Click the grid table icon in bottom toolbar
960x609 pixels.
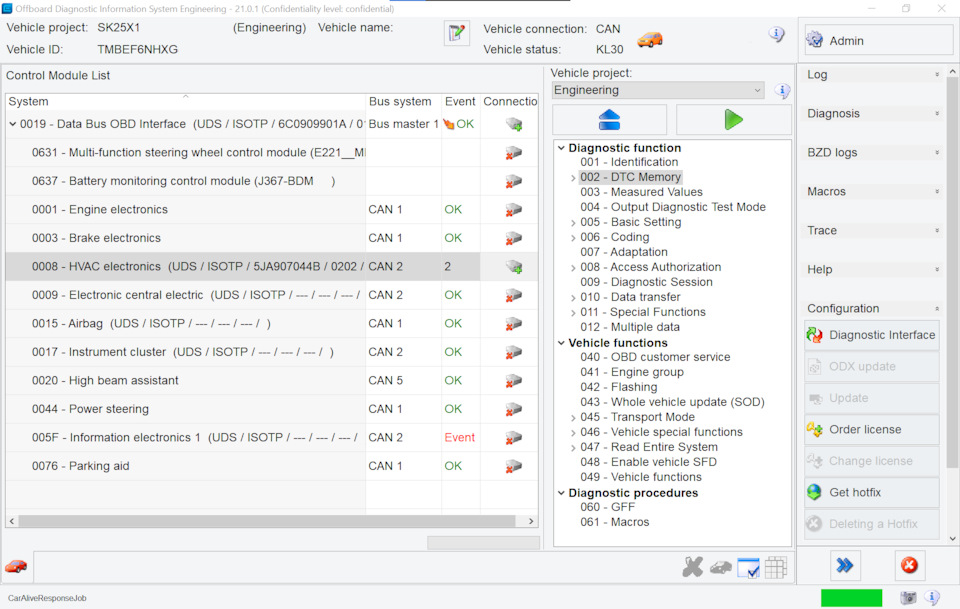[x=776, y=568]
